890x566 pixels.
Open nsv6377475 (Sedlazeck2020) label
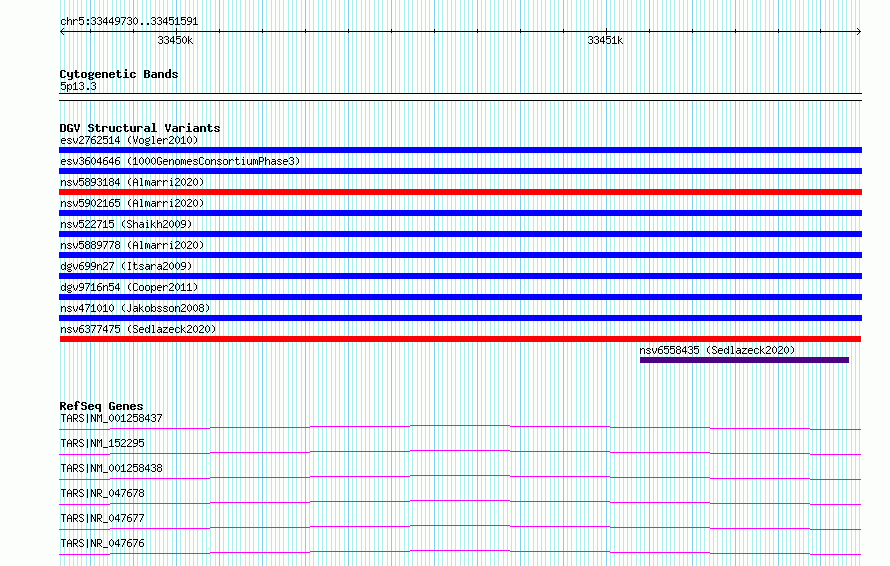tap(138, 329)
